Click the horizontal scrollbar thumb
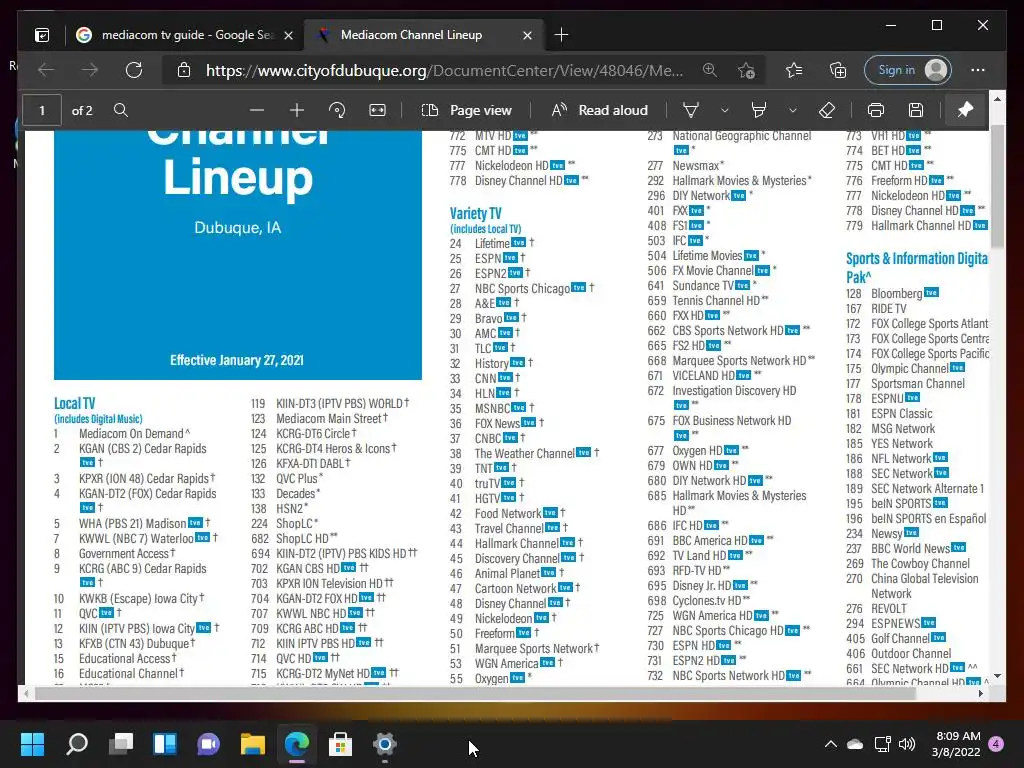Image resolution: width=1024 pixels, height=768 pixels. click(477, 694)
